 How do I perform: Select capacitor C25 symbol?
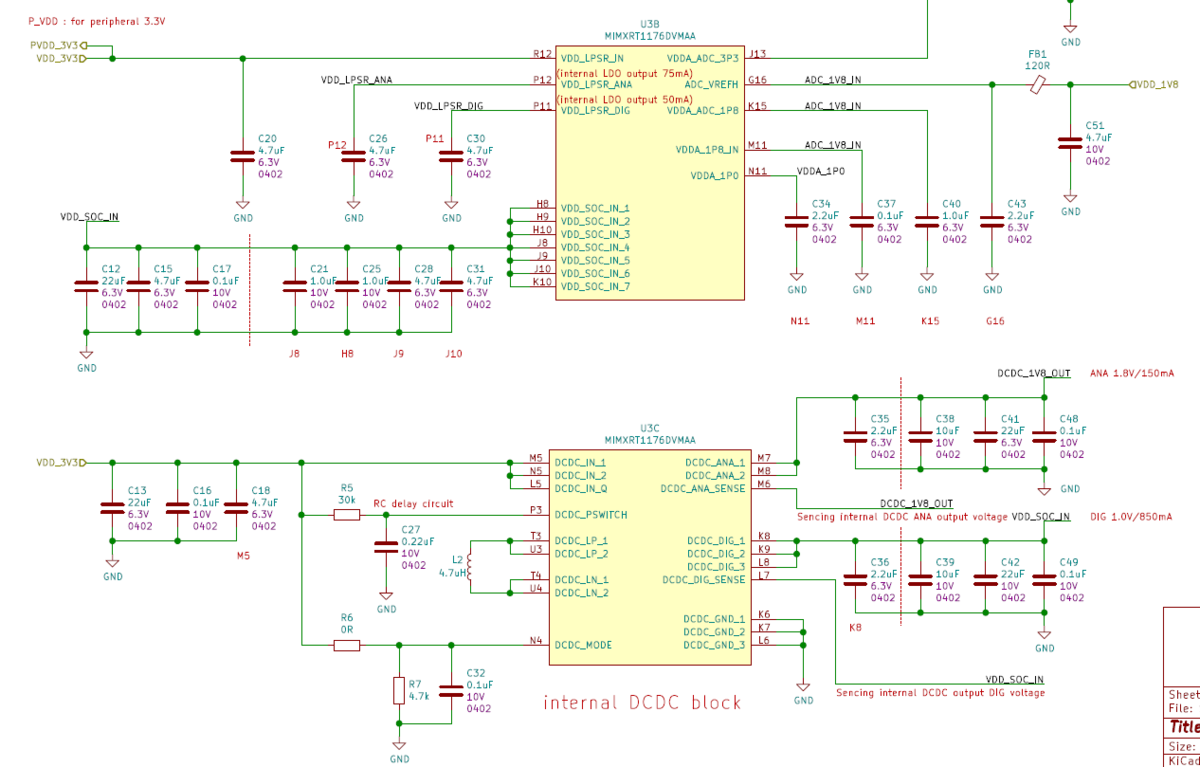pyautogui.click(x=347, y=285)
